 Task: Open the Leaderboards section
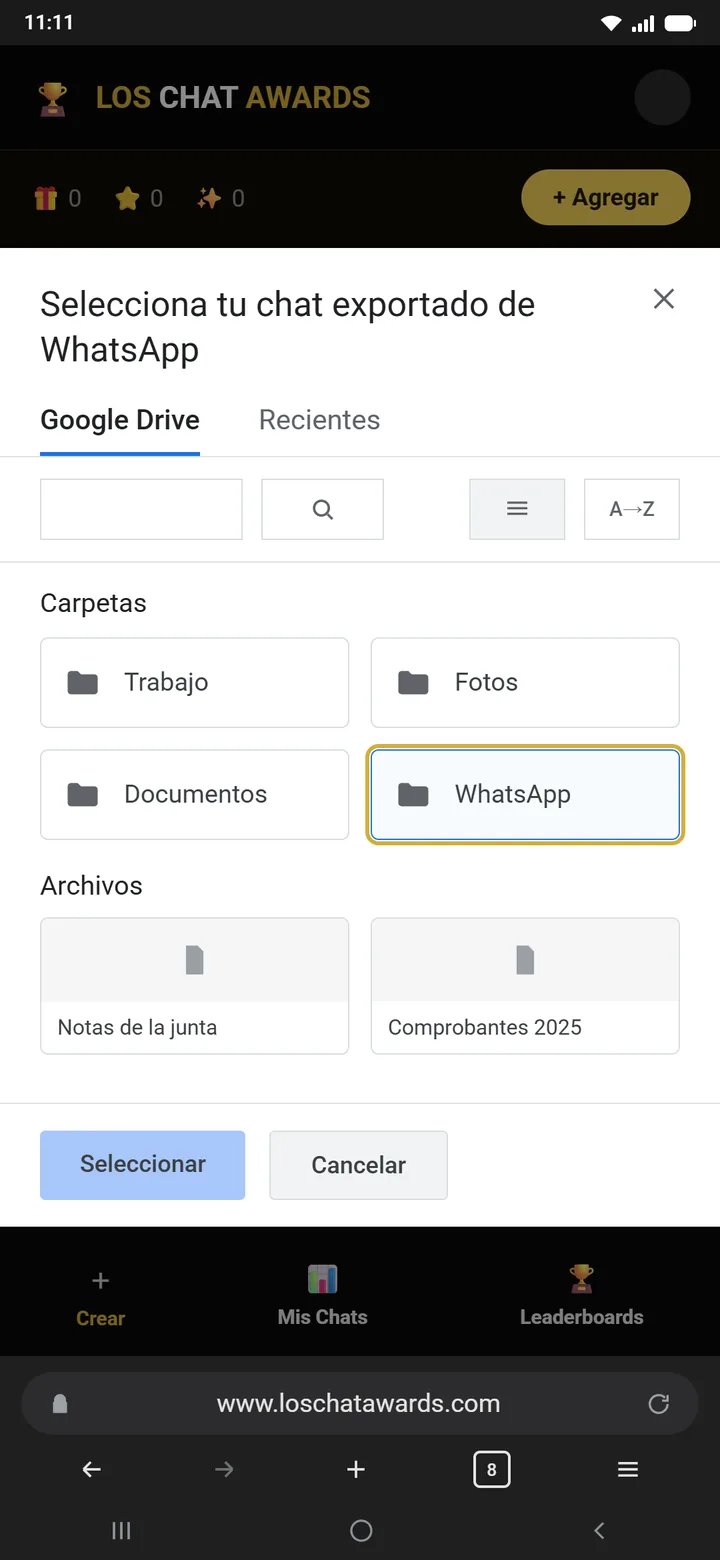[582, 1297]
